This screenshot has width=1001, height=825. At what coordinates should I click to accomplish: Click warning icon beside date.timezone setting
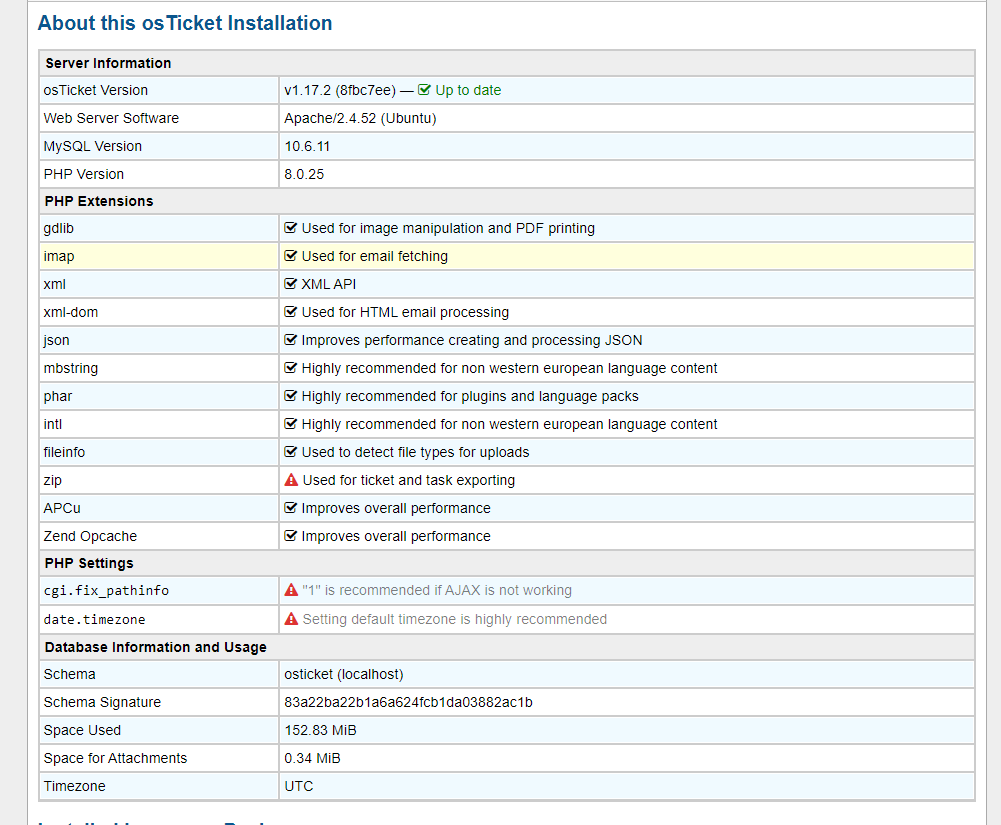point(291,619)
